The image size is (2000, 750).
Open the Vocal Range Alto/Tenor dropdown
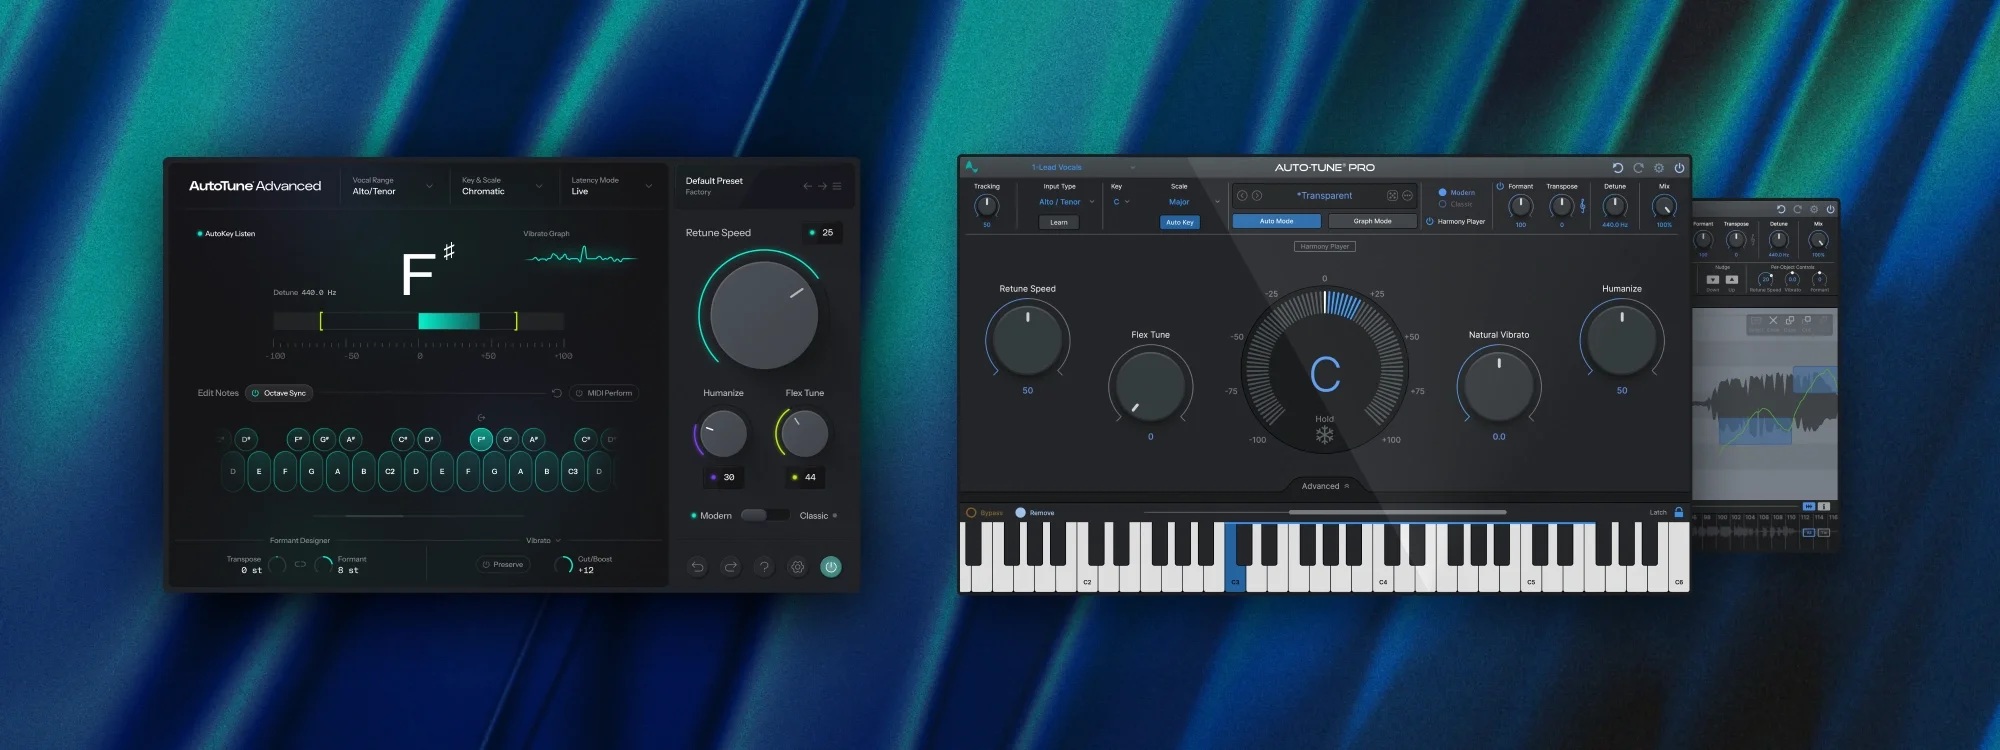[x=392, y=186]
